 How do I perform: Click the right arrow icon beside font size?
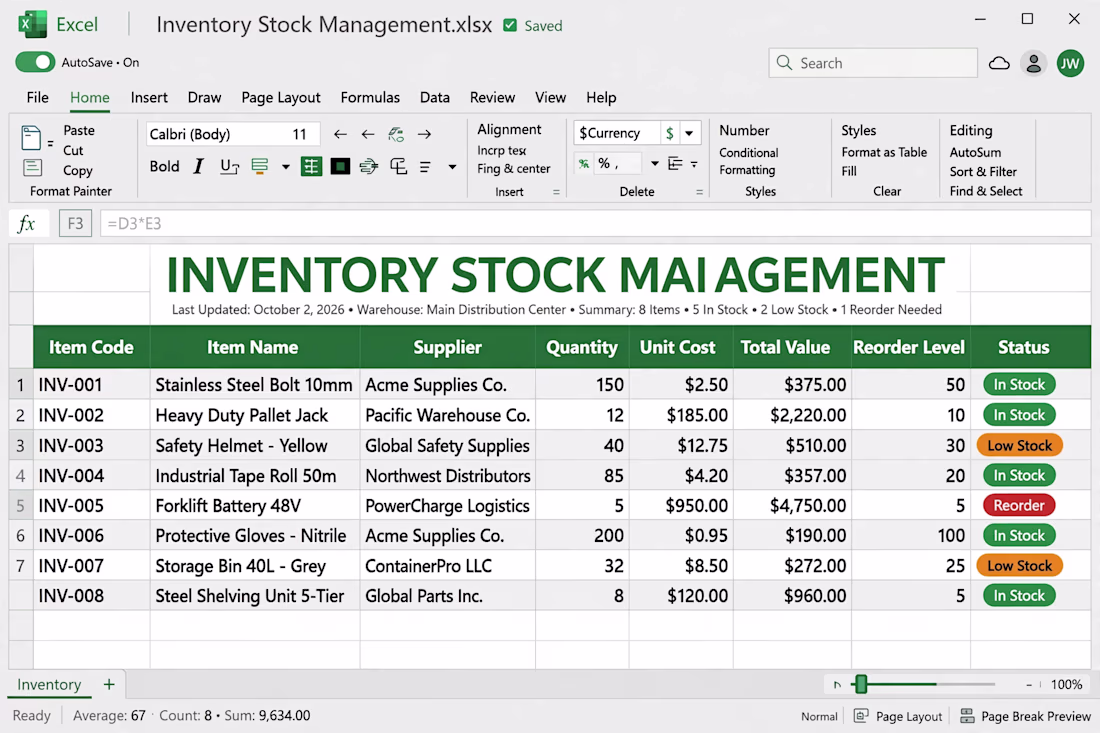424,134
